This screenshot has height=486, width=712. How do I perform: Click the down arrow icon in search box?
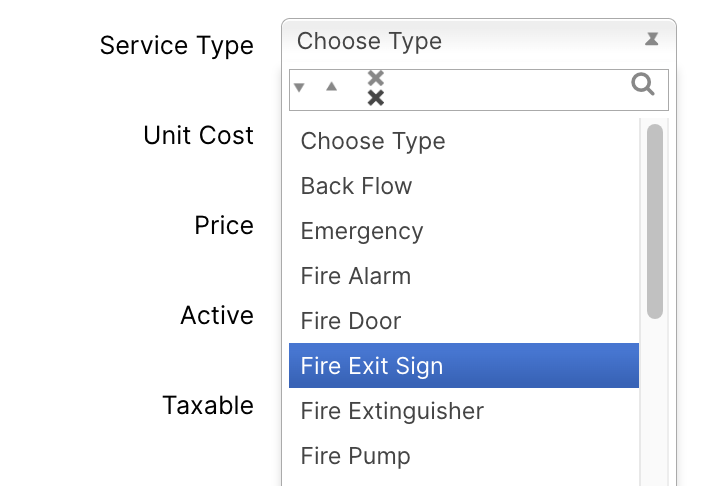299,87
